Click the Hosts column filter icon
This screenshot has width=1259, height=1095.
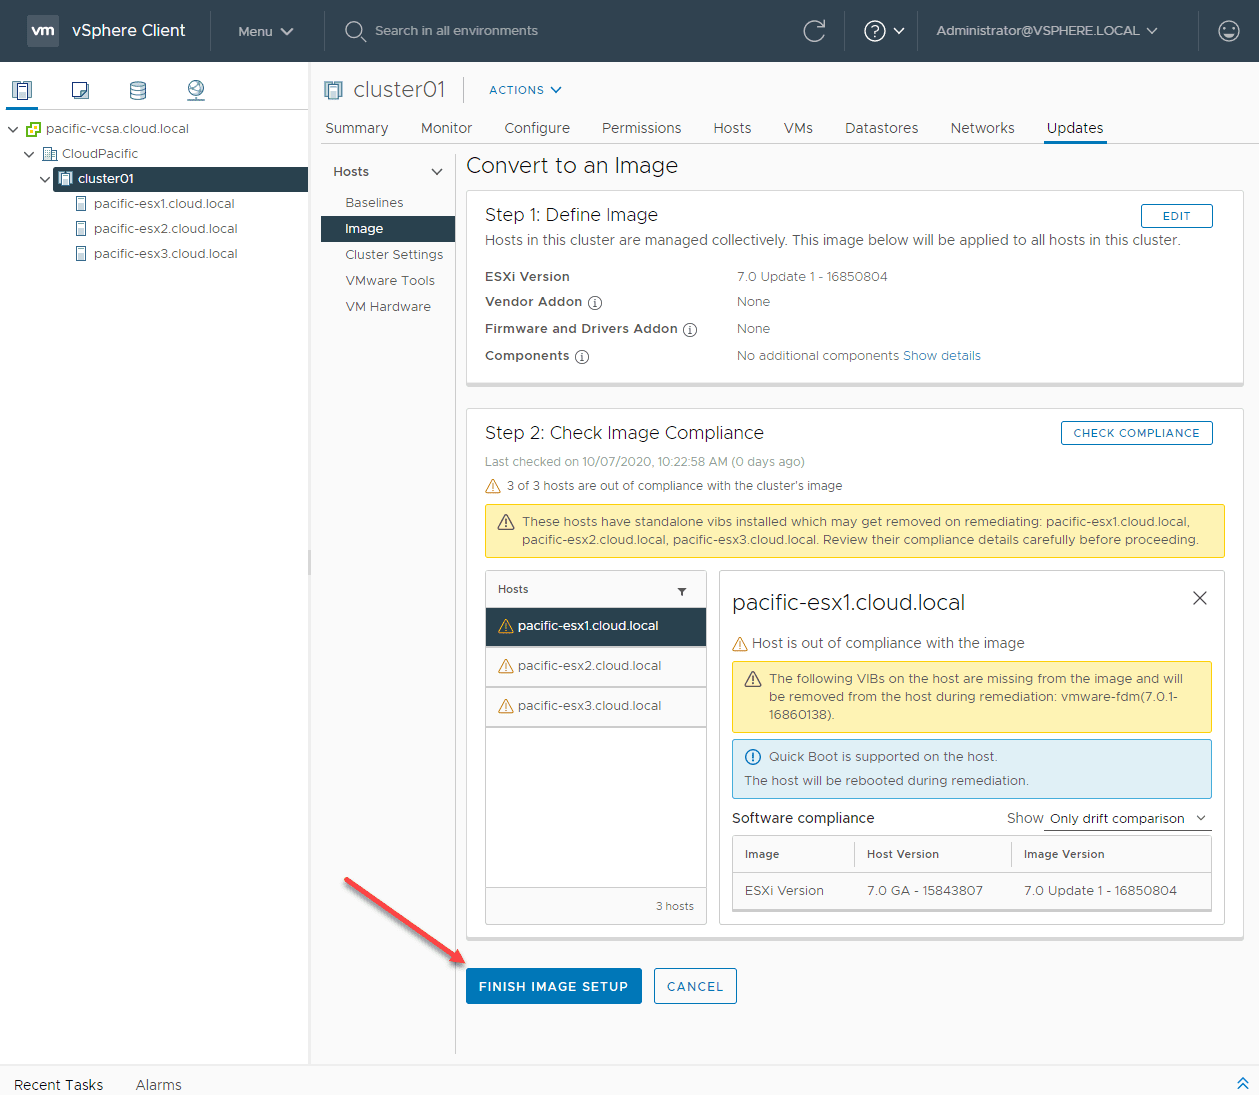click(x=682, y=591)
